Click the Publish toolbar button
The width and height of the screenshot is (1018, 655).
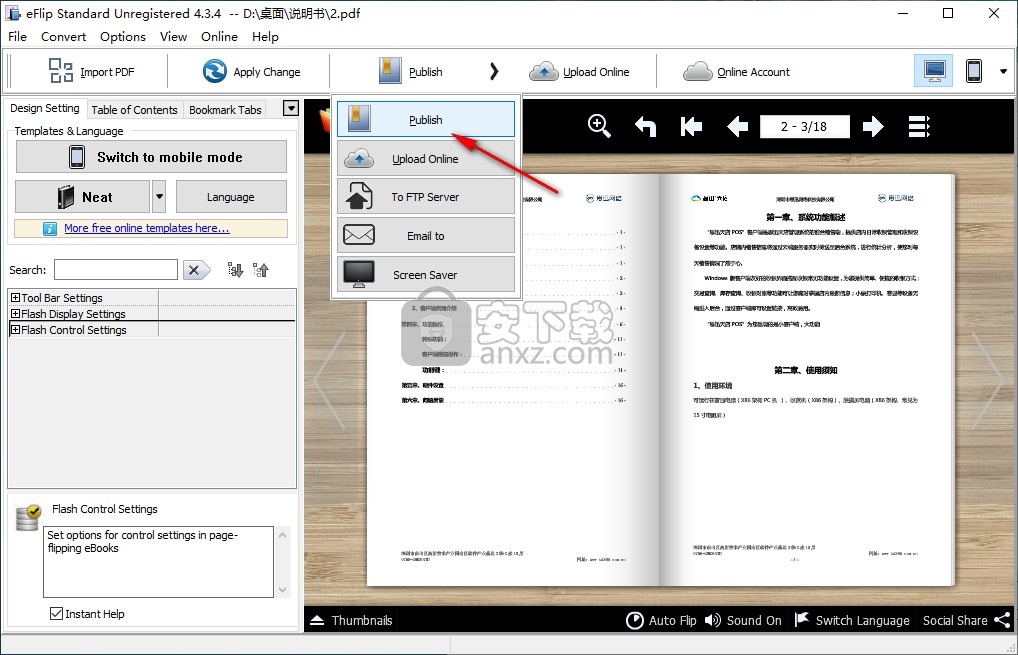point(410,71)
